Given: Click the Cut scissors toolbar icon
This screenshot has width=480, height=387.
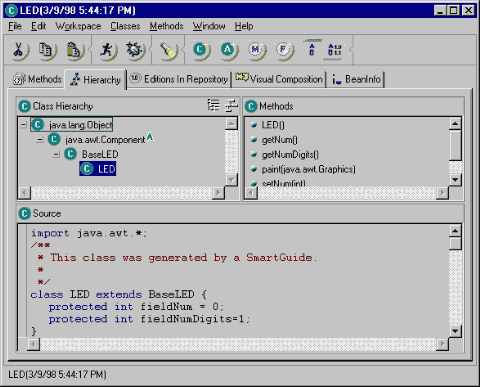Looking at the screenshot, I should tap(19, 50).
